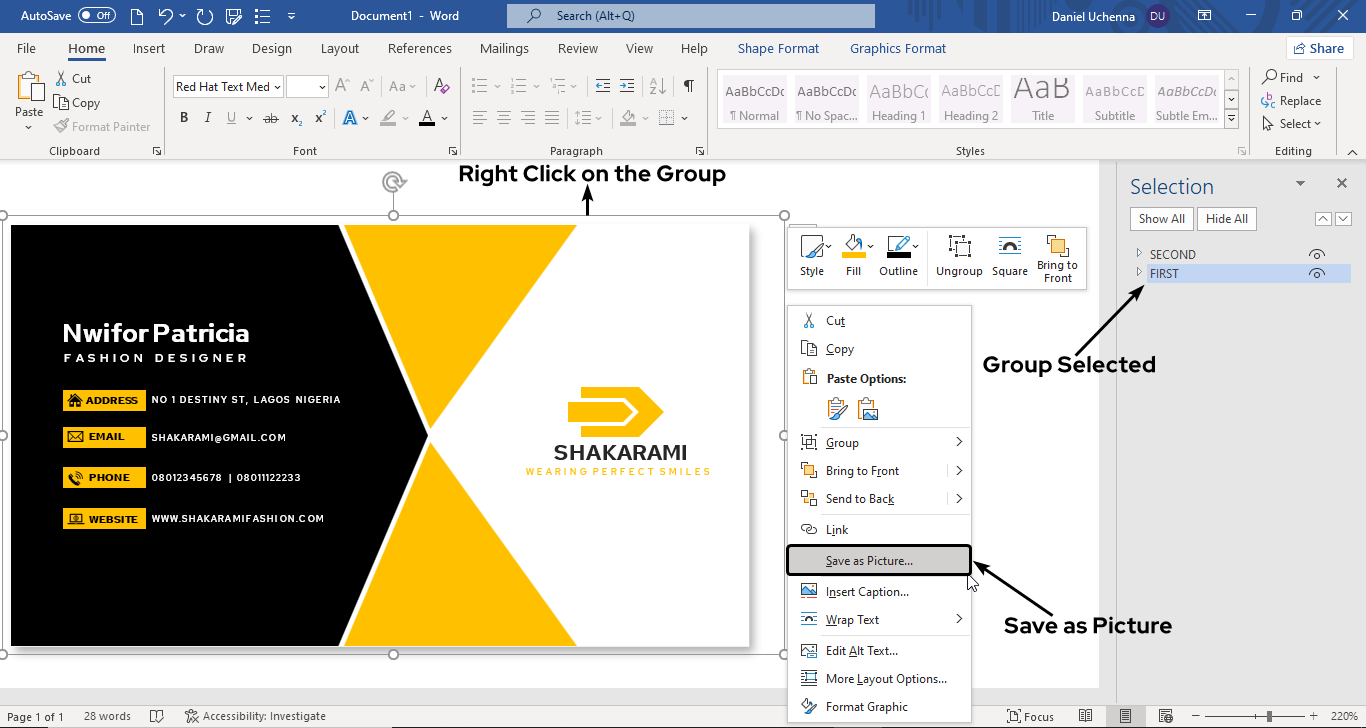Click the Ungroup icon in mini toolbar

tap(959, 248)
